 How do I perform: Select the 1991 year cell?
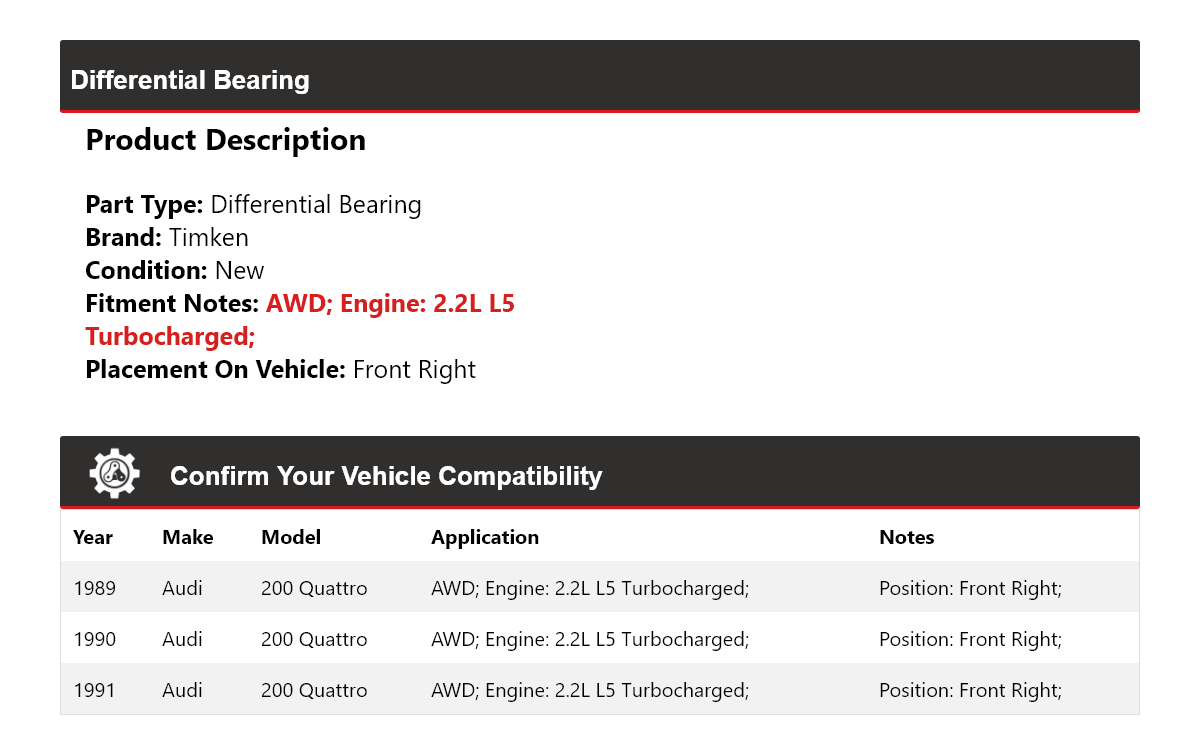pyautogui.click(x=94, y=690)
